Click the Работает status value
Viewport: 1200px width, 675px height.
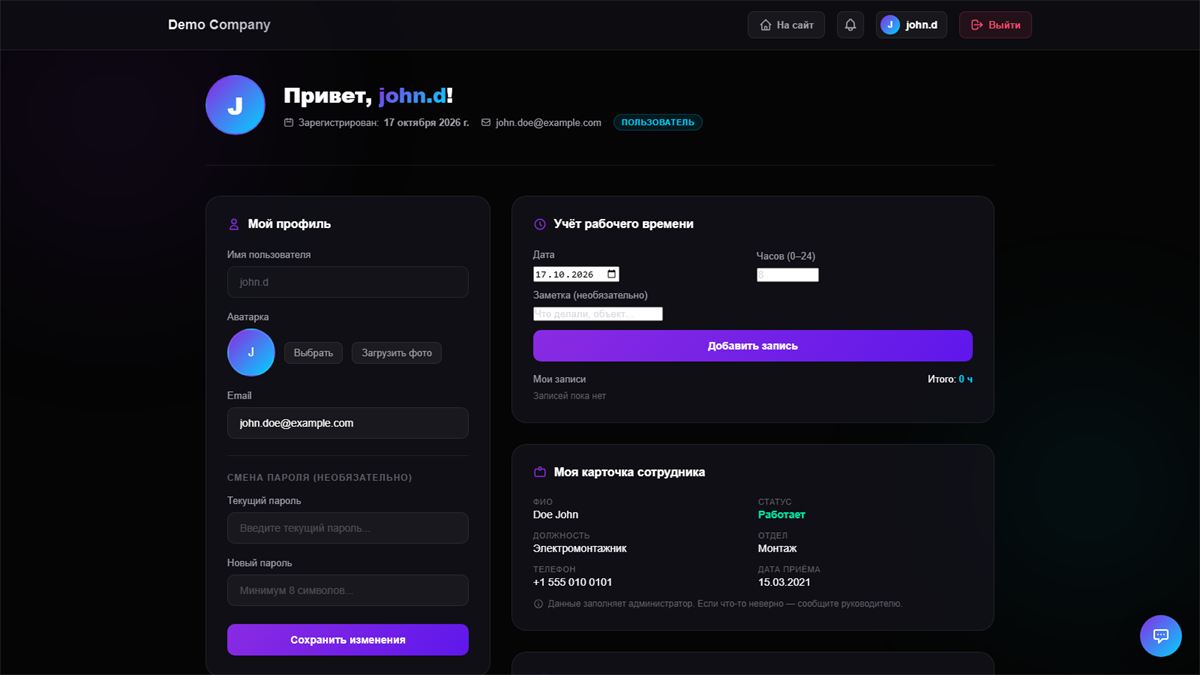point(782,515)
